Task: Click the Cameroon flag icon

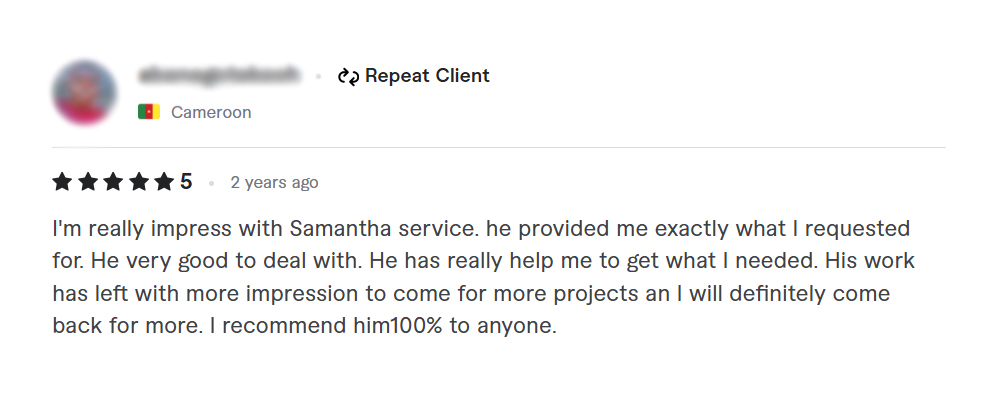Action: (149, 112)
